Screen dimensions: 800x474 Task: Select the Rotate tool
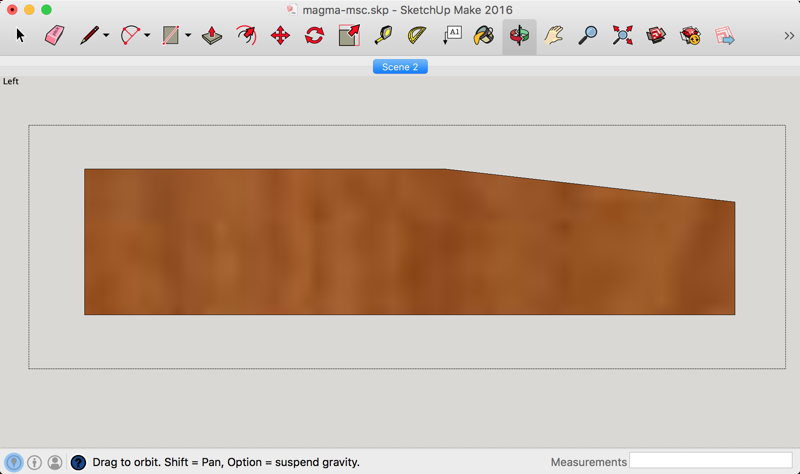pos(314,36)
